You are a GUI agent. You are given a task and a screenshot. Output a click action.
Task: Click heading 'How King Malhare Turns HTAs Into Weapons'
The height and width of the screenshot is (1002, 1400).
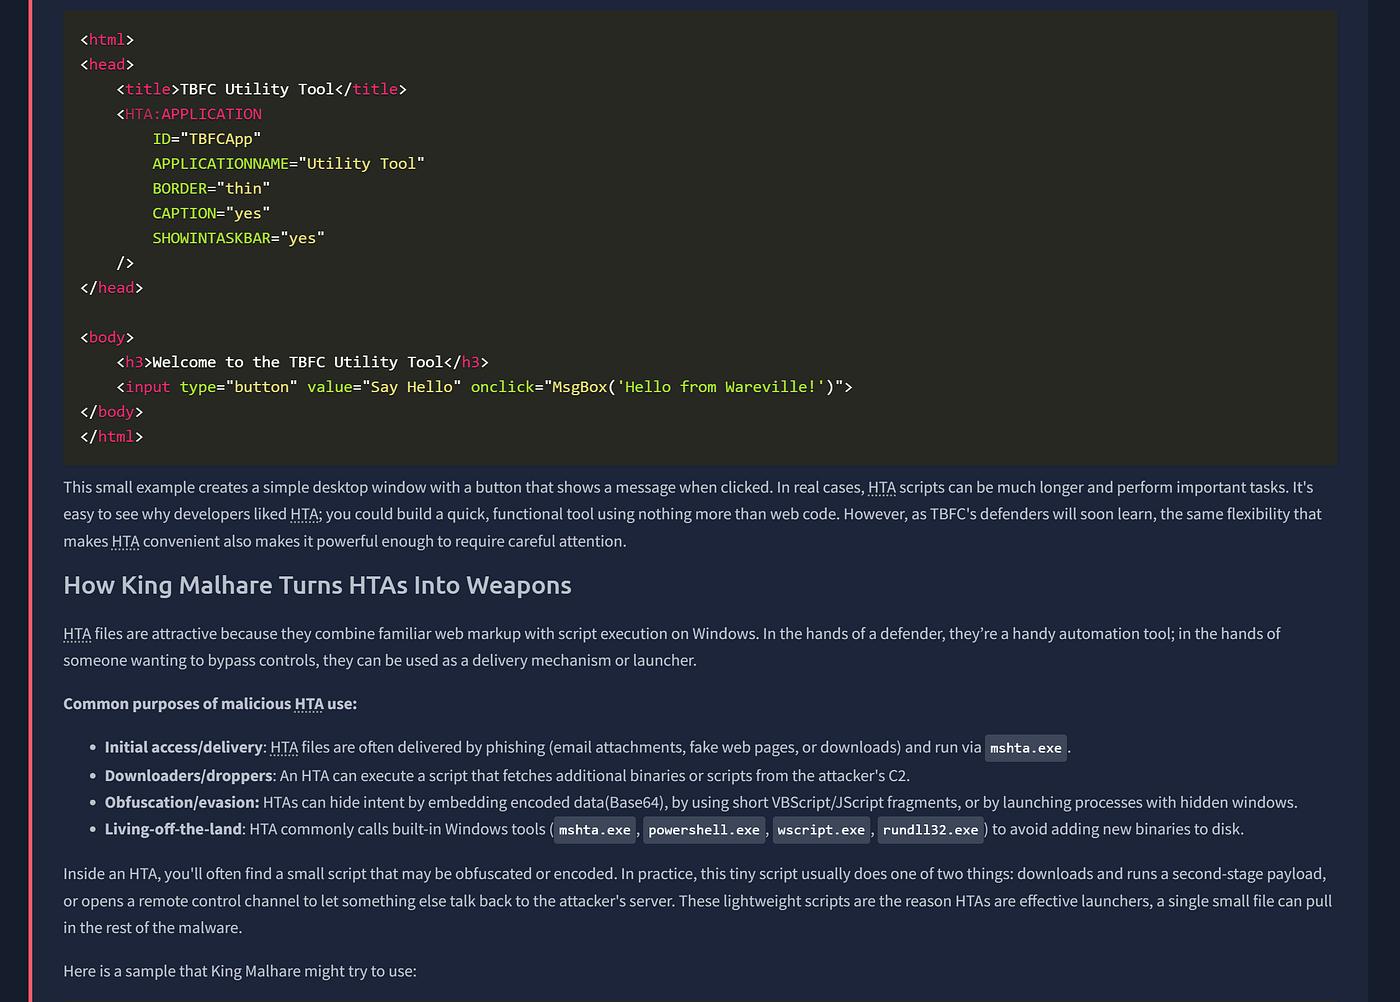click(x=317, y=585)
